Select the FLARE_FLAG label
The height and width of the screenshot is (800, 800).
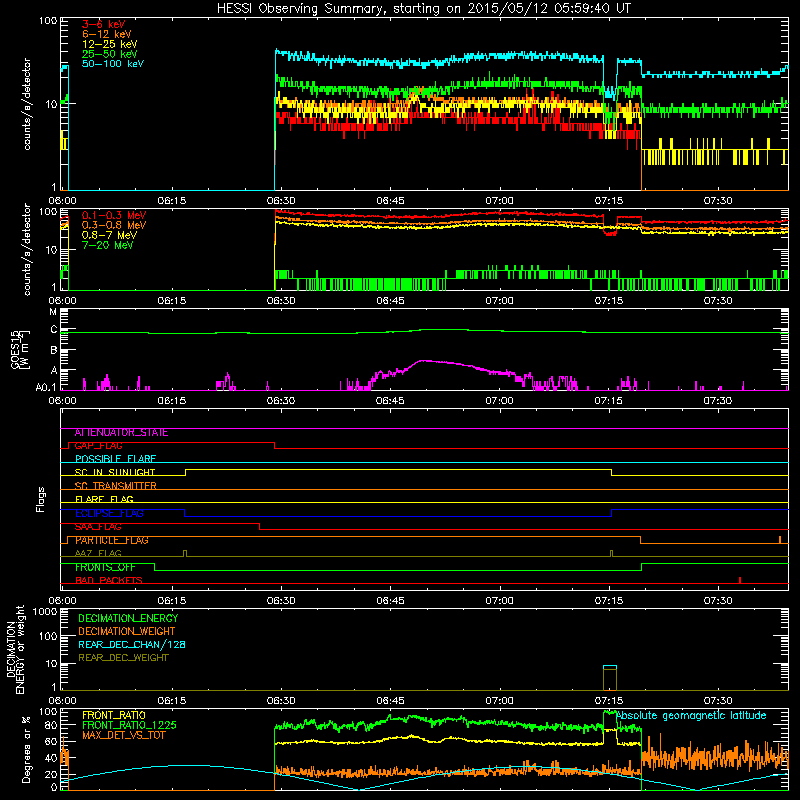[104, 499]
